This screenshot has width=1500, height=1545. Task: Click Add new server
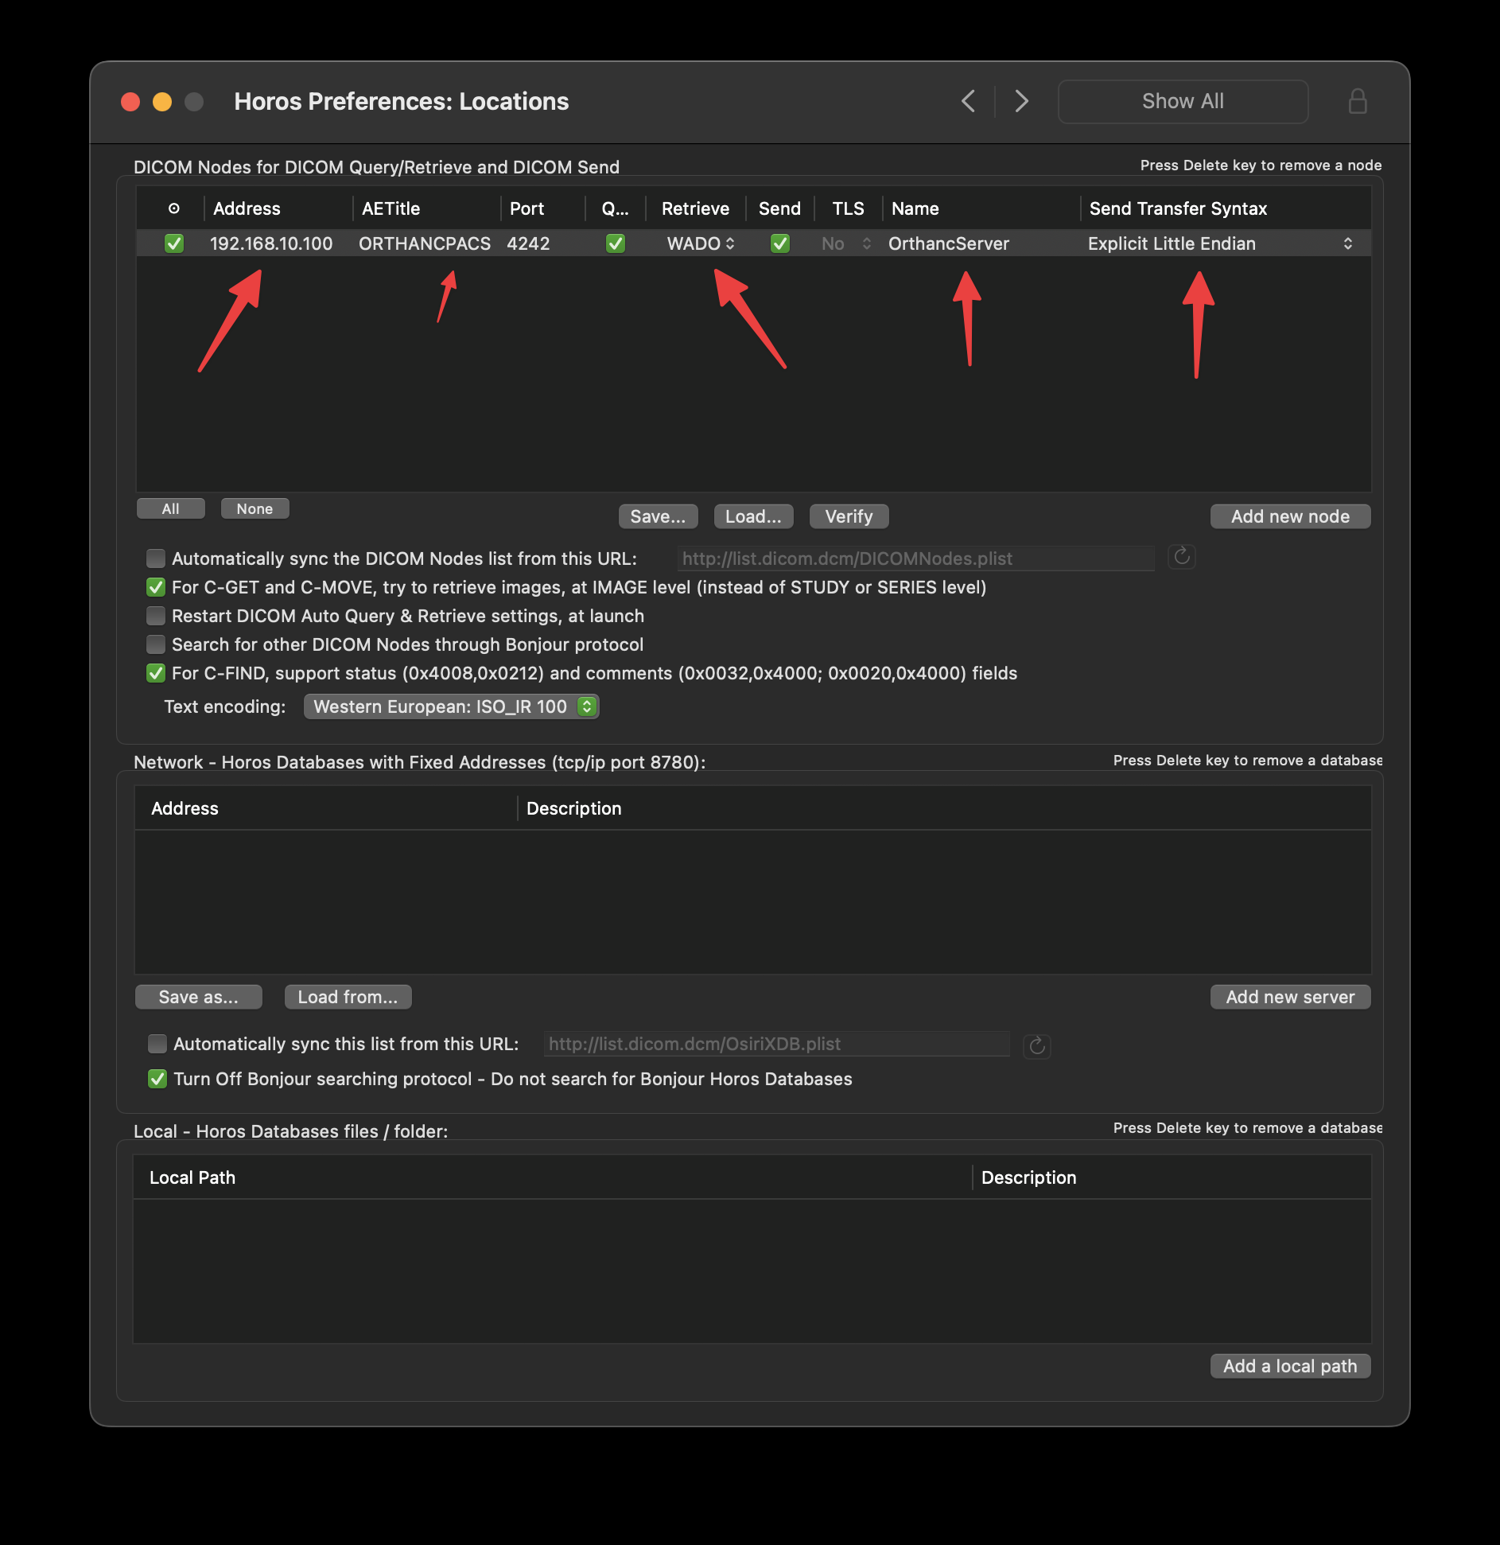coord(1290,997)
